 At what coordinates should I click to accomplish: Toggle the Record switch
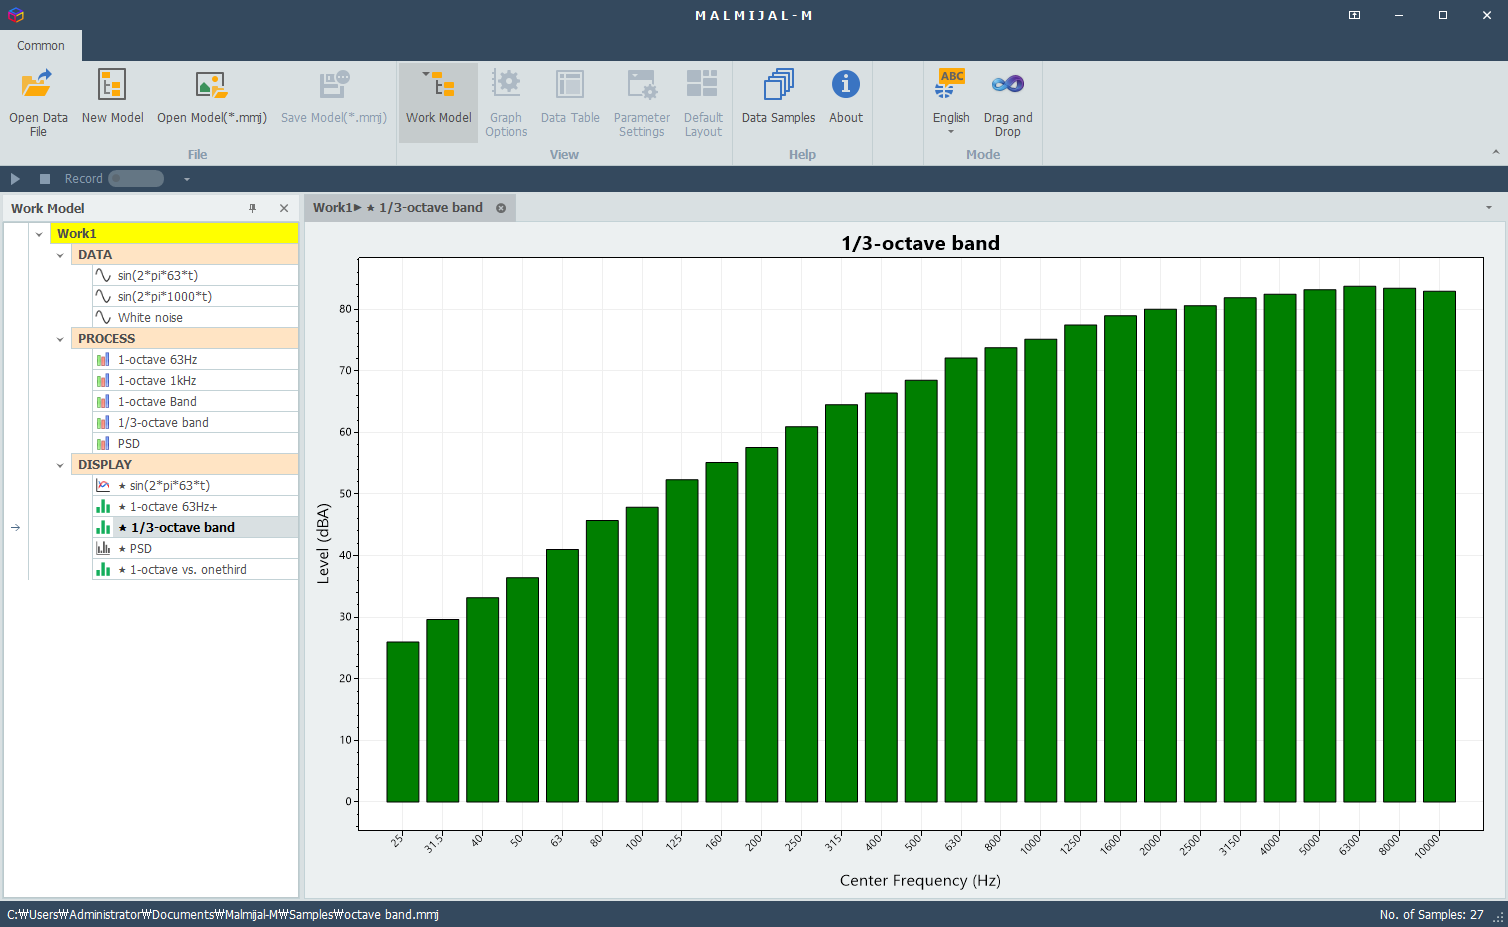136,179
